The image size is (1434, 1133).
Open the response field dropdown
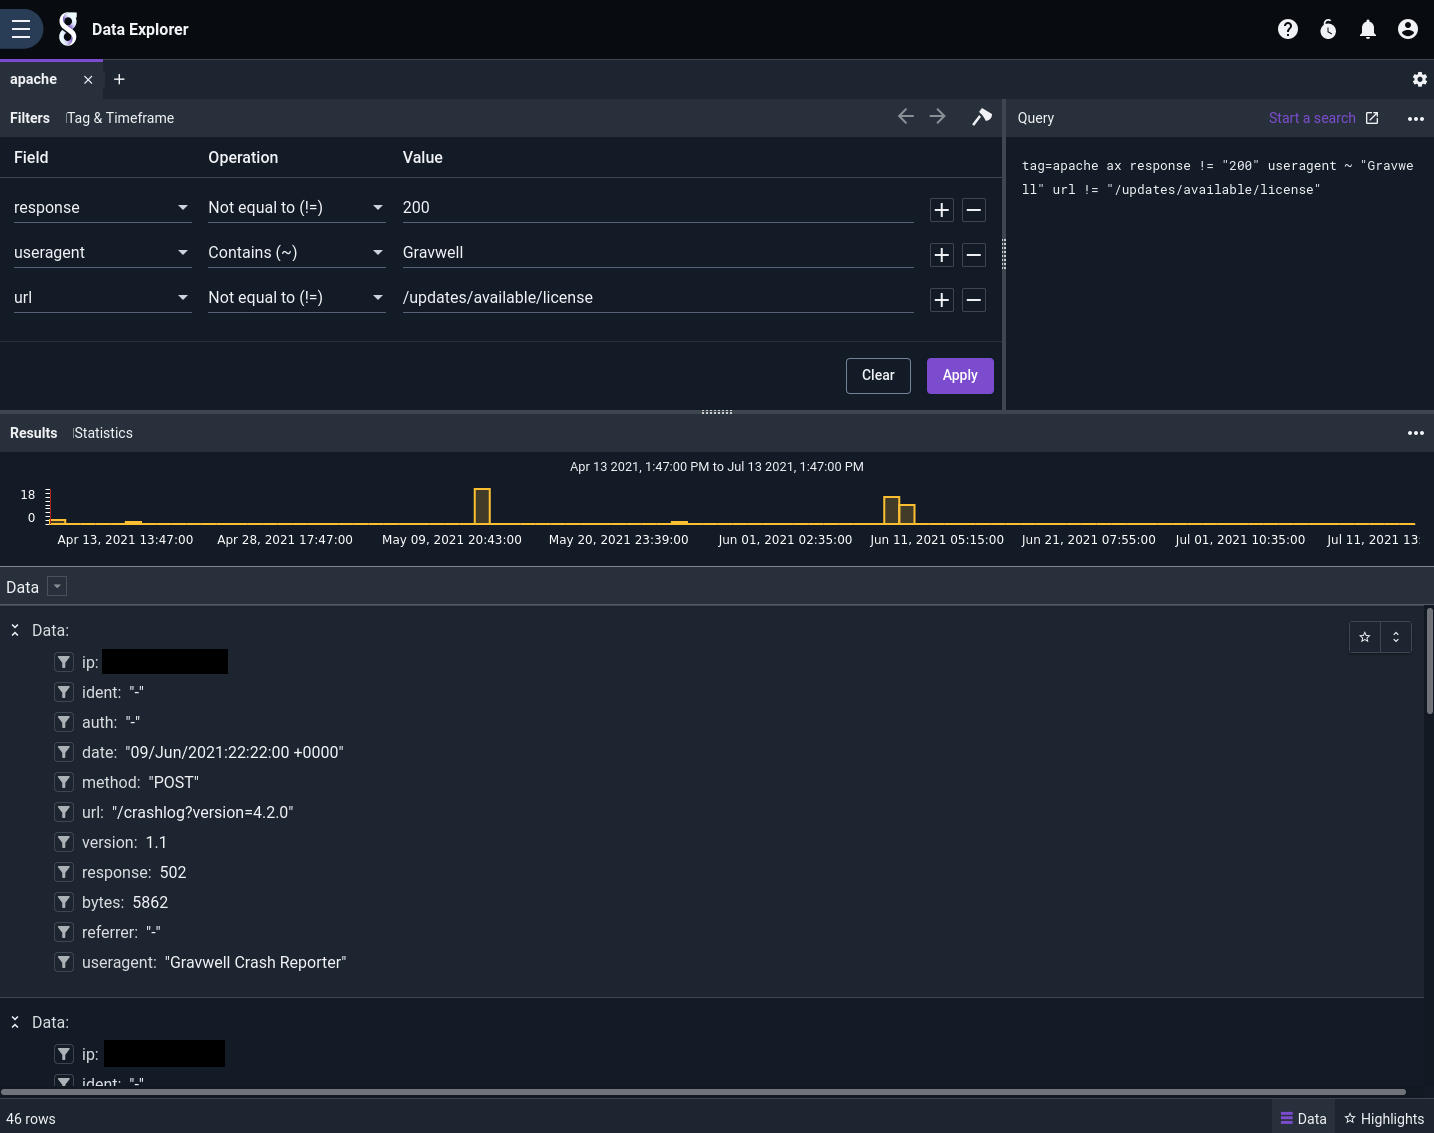tap(102, 207)
